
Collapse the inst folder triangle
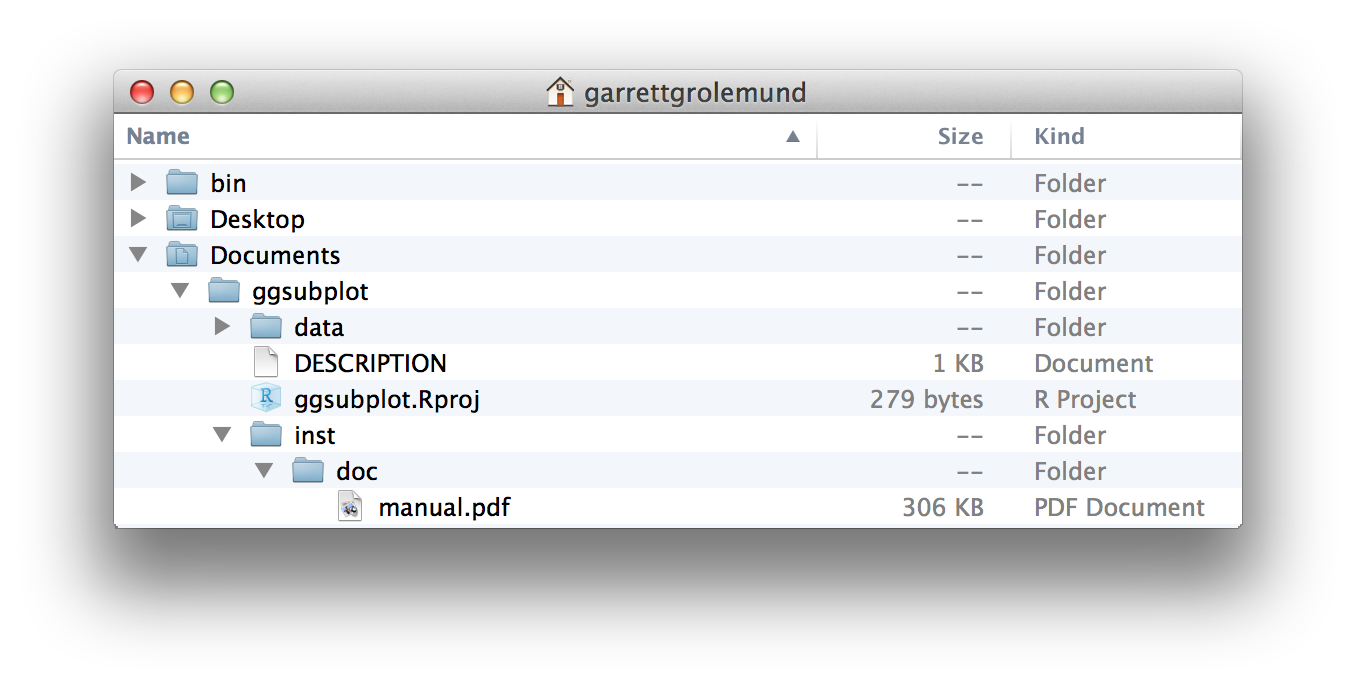[x=222, y=435]
